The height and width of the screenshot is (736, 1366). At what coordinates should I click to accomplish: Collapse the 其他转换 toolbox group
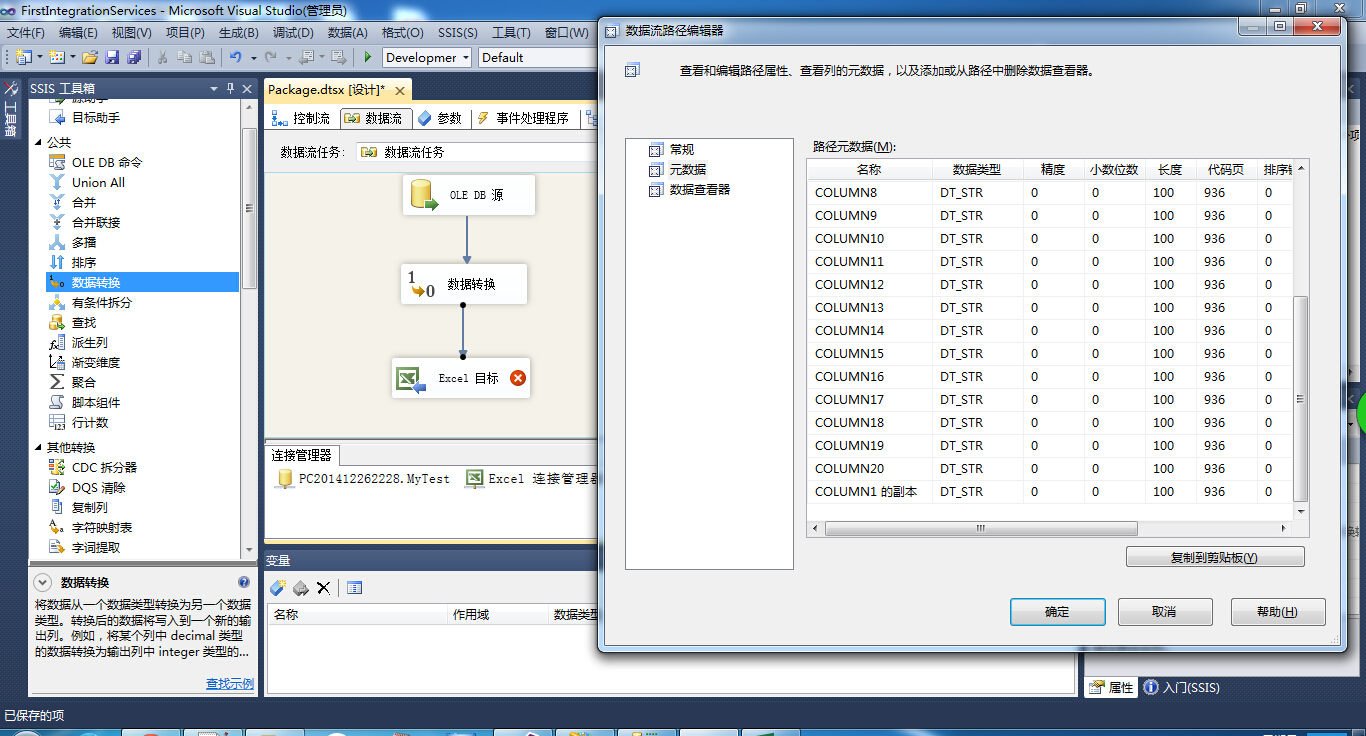pos(39,447)
